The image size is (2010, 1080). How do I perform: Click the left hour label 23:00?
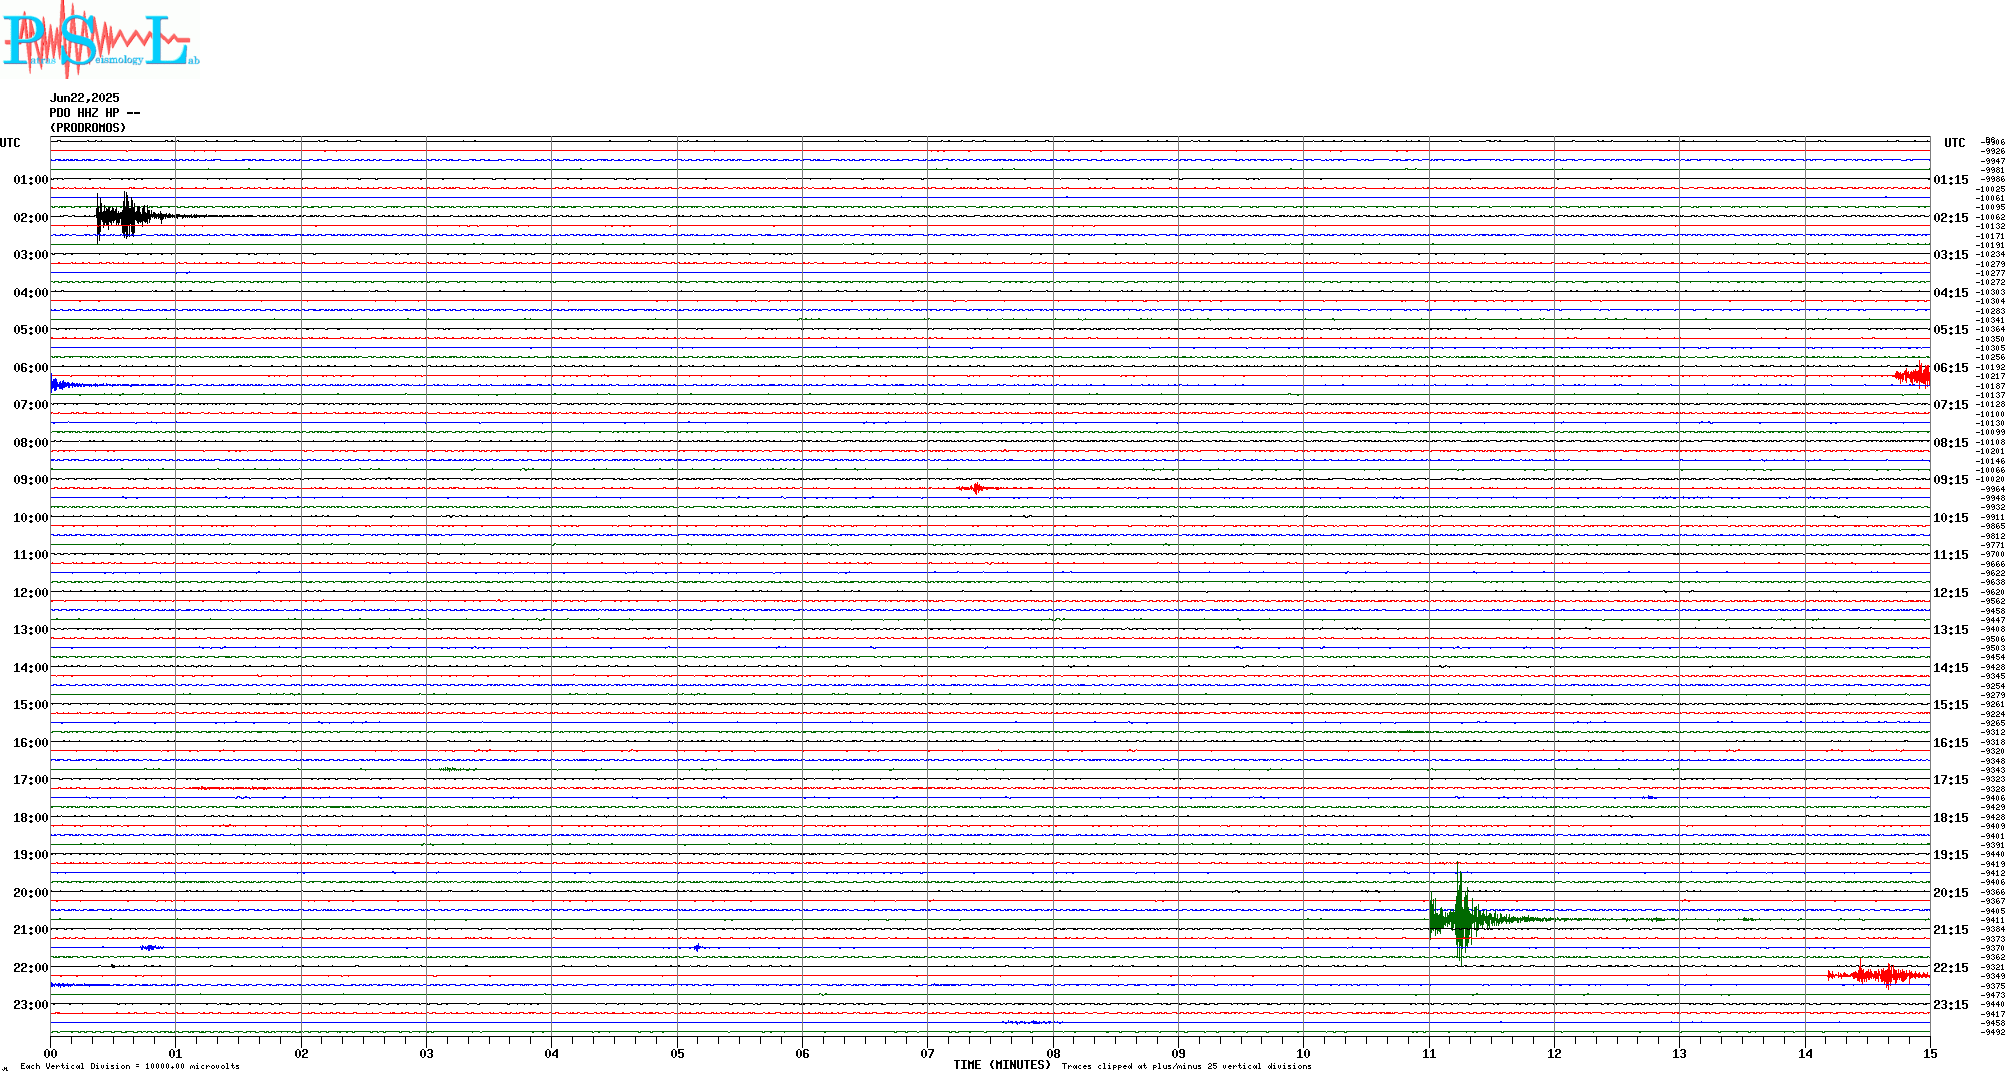pos(31,1005)
